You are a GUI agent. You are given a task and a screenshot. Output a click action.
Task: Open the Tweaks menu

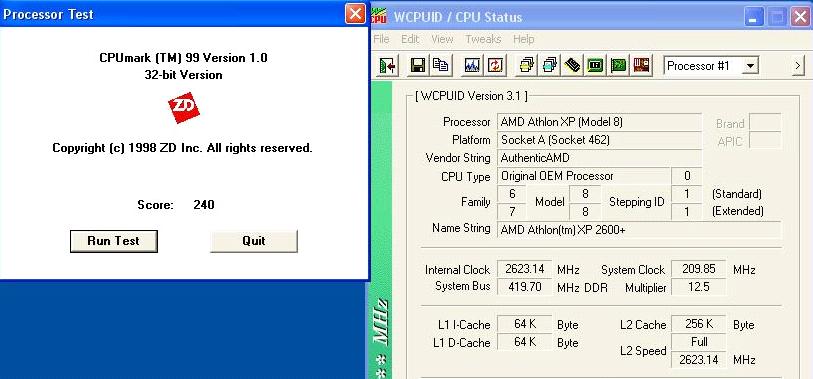[483, 39]
